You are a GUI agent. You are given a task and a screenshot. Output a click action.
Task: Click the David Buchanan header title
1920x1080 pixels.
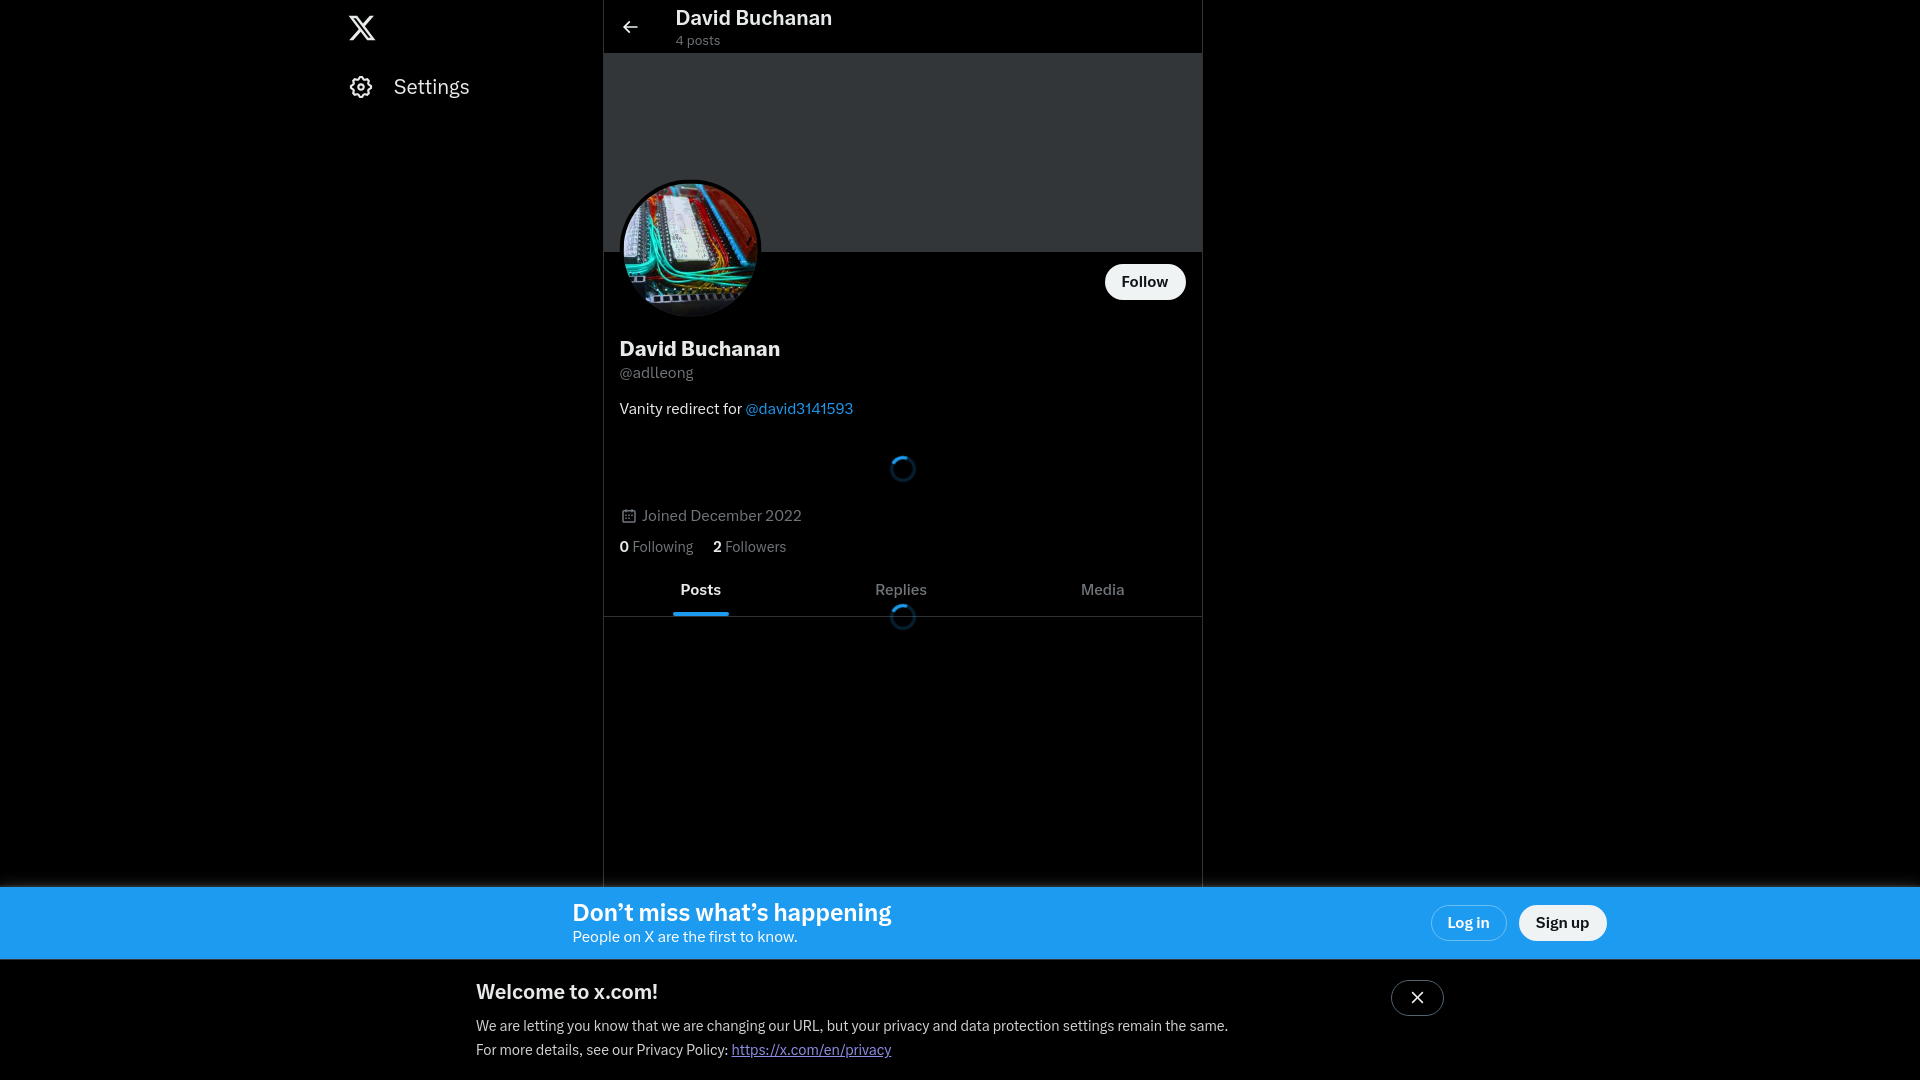[753, 18]
